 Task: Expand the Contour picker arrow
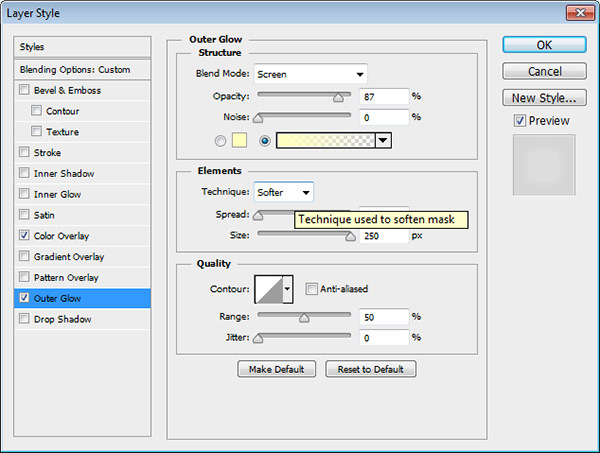pyautogui.click(x=288, y=290)
